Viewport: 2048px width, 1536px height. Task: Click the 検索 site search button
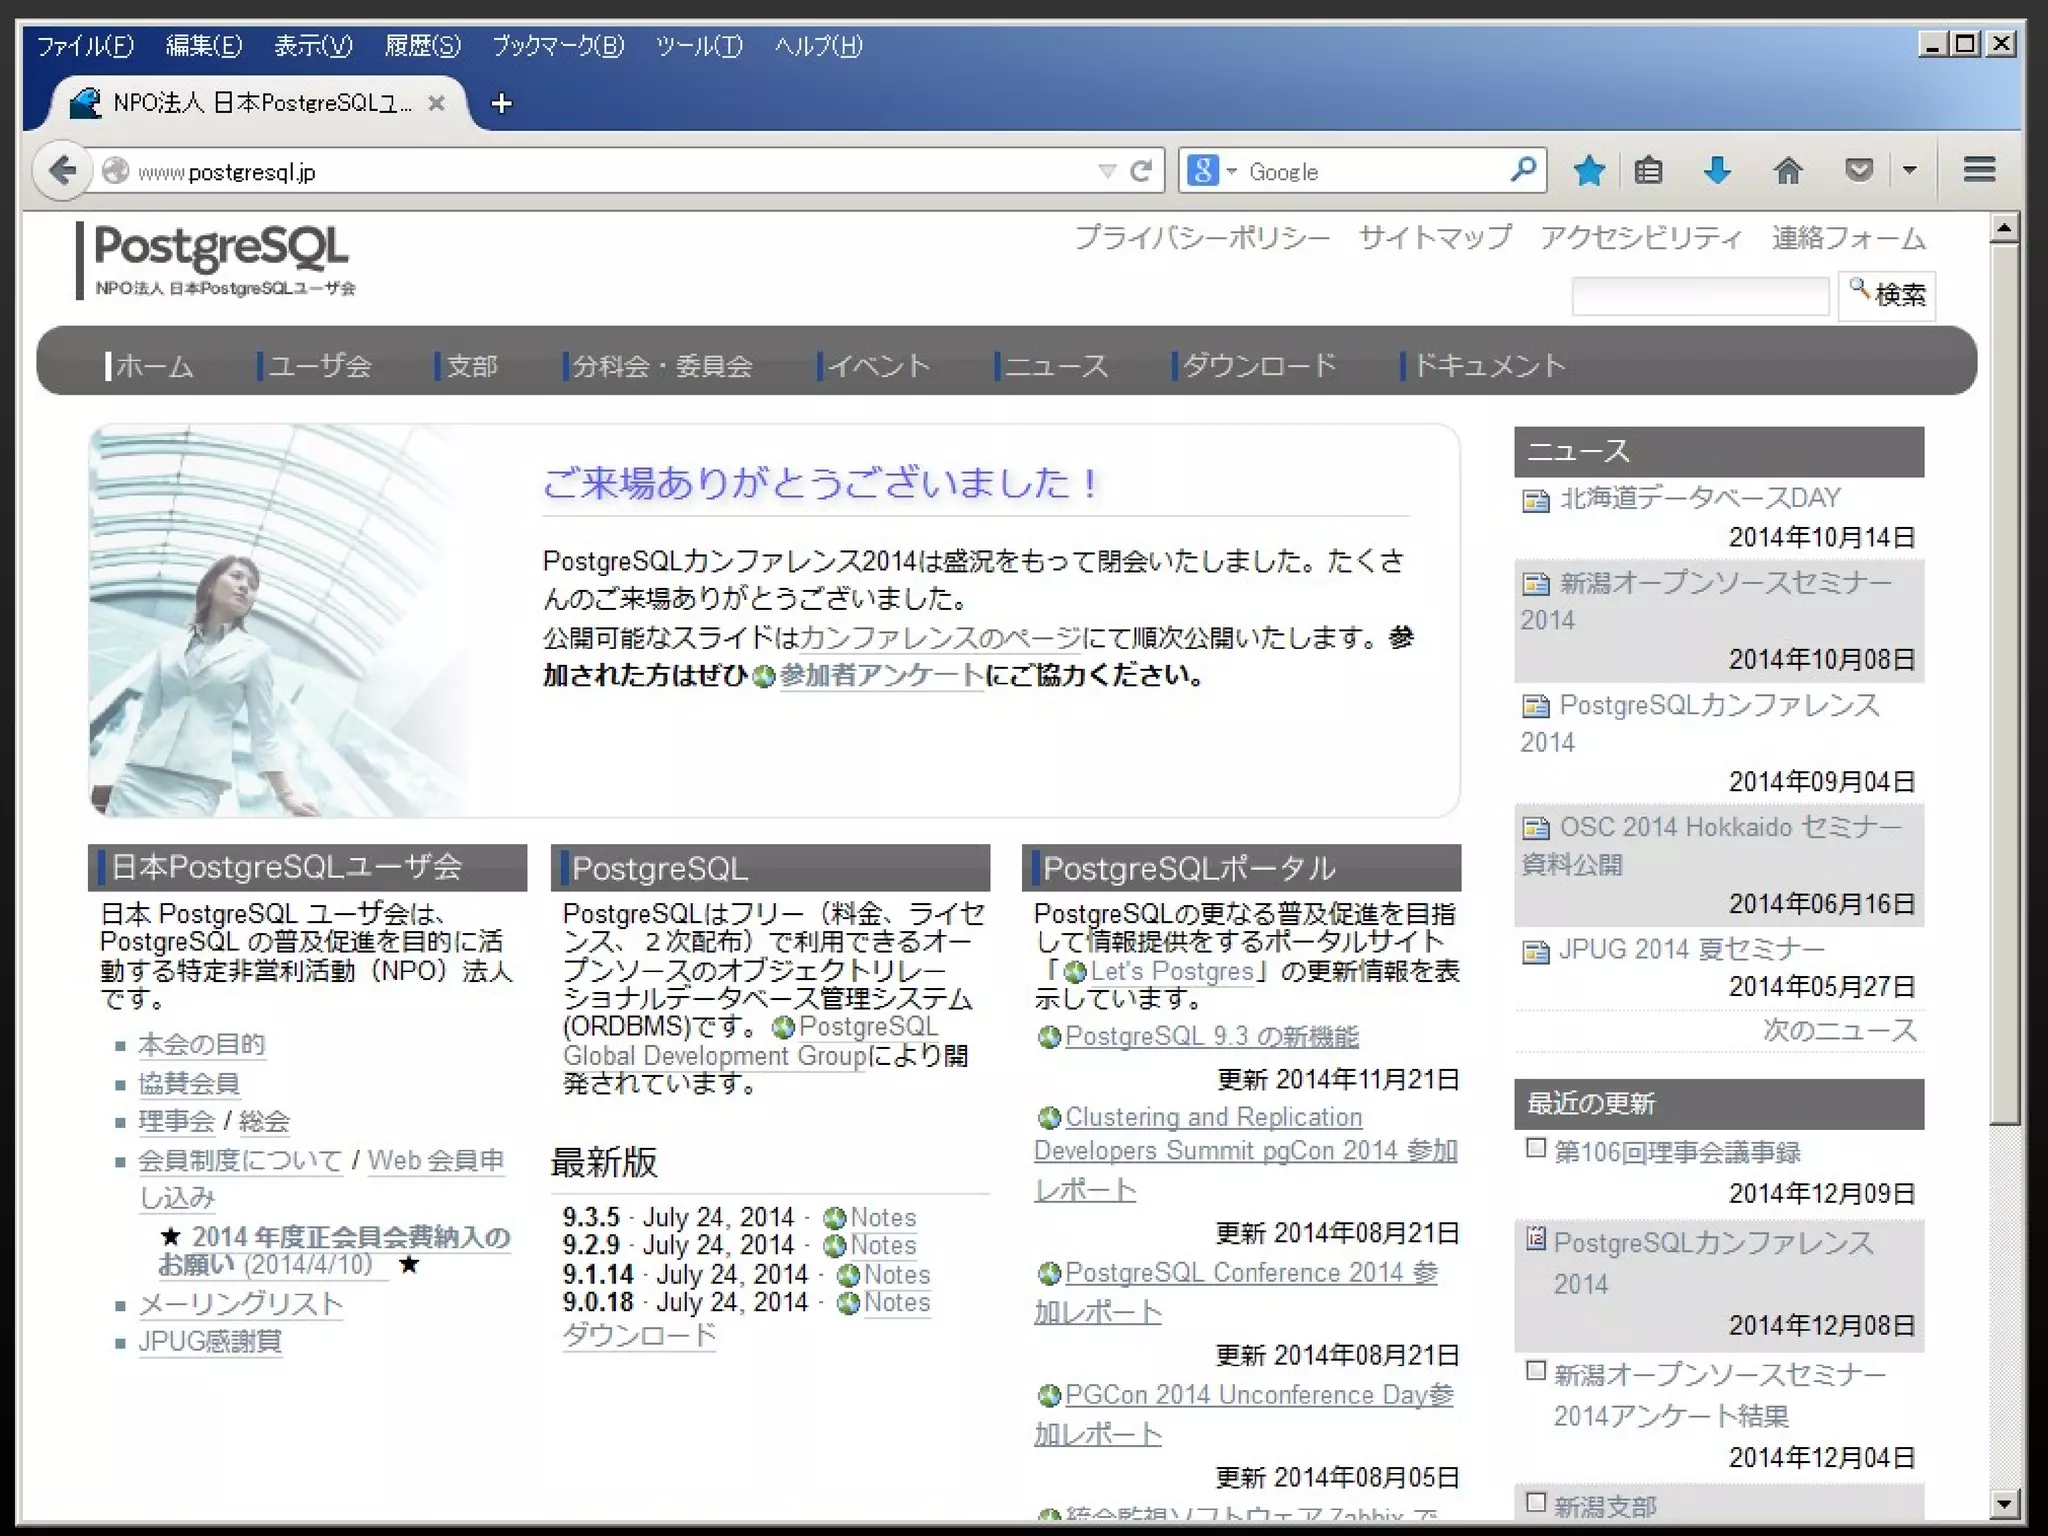pos(1887,294)
